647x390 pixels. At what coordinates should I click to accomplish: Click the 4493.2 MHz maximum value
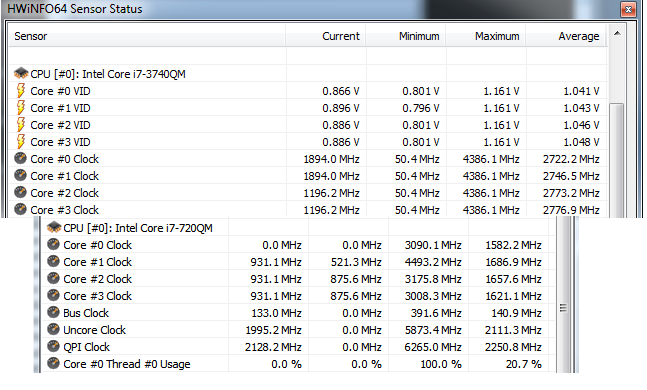[x=433, y=262]
